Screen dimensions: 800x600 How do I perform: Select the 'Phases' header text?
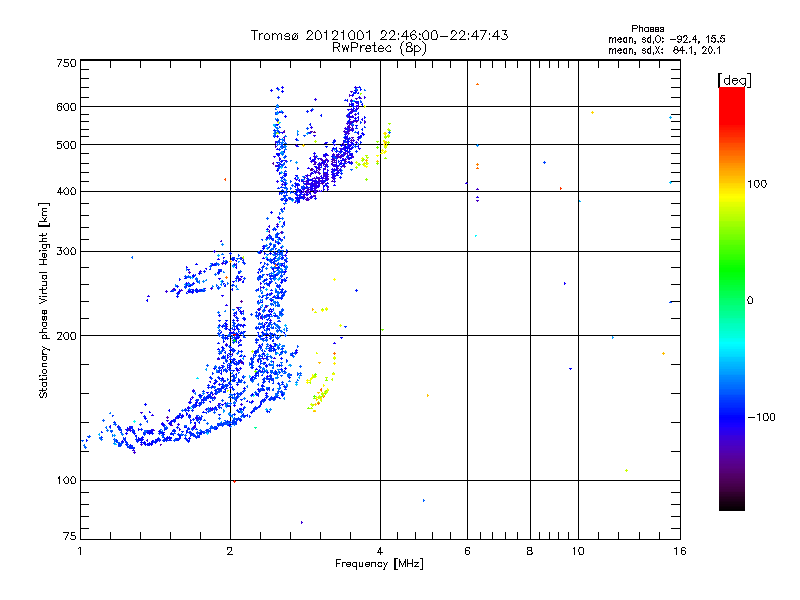pyautogui.click(x=647, y=29)
